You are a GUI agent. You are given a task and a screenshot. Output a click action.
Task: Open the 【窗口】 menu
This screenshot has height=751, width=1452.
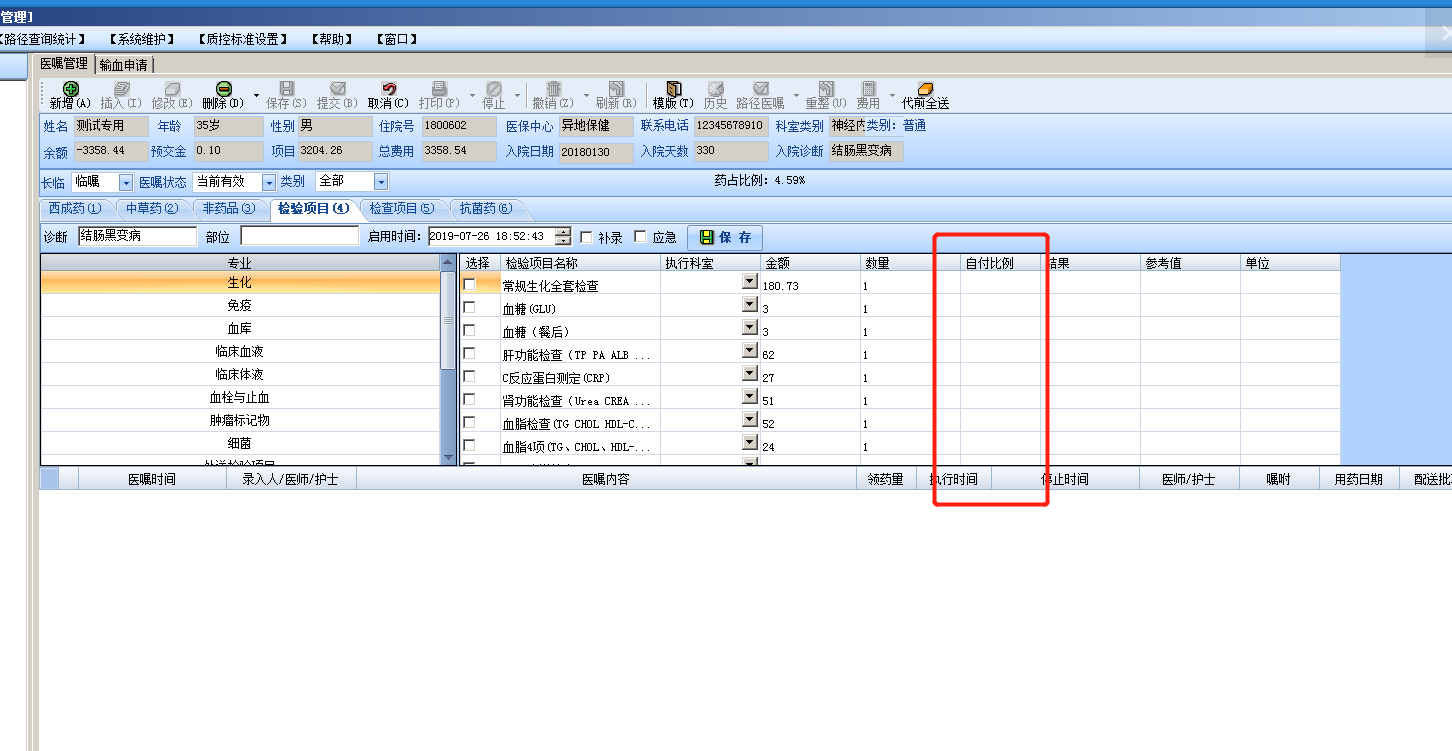(x=397, y=39)
